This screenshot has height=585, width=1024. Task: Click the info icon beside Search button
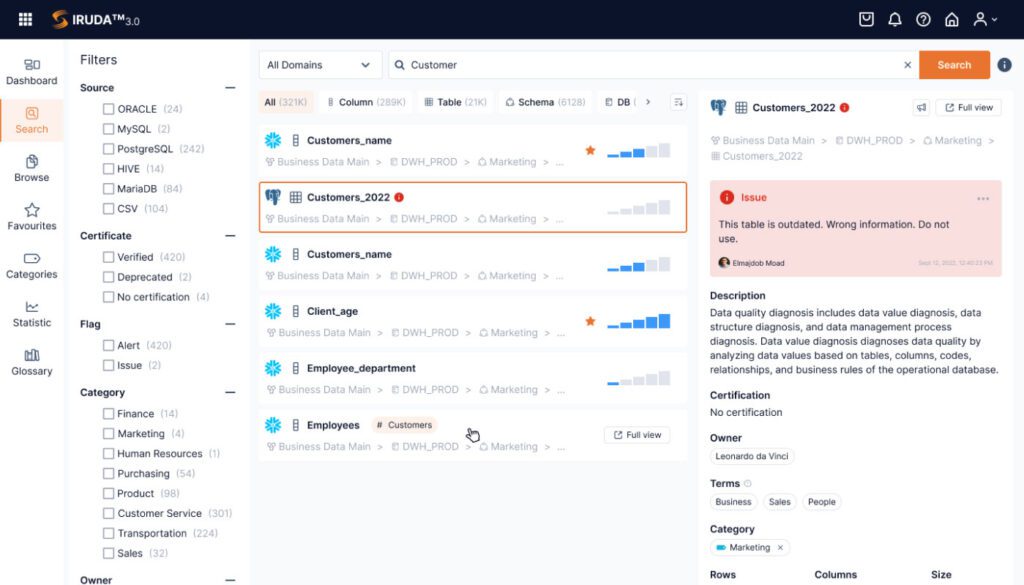click(x=1004, y=65)
